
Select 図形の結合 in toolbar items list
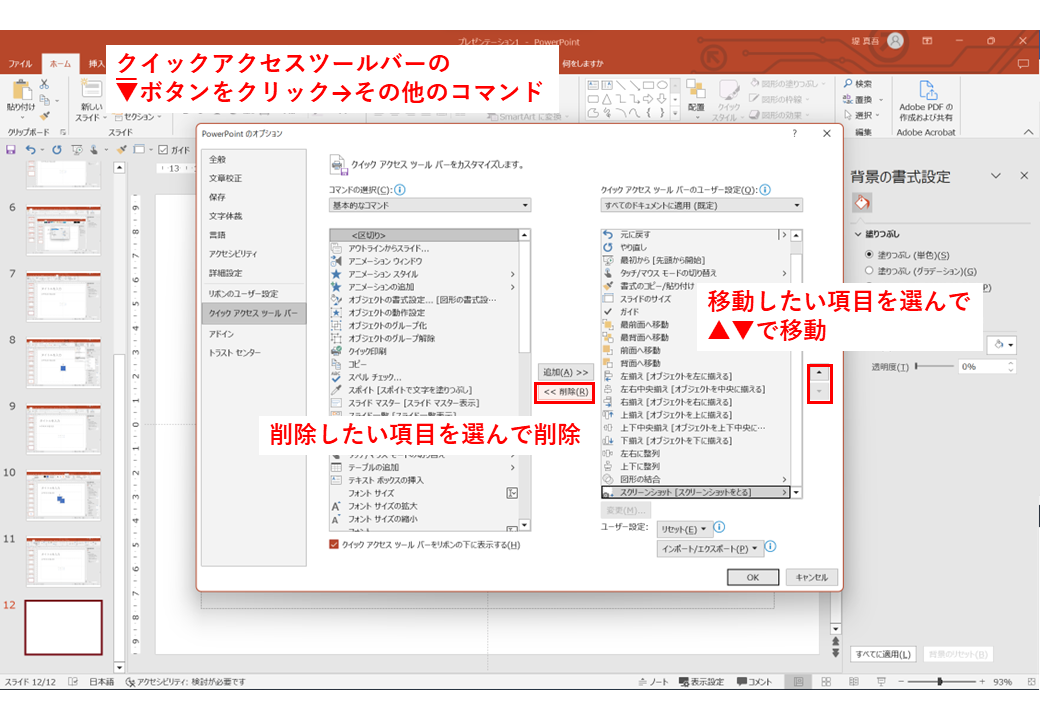(x=695, y=479)
